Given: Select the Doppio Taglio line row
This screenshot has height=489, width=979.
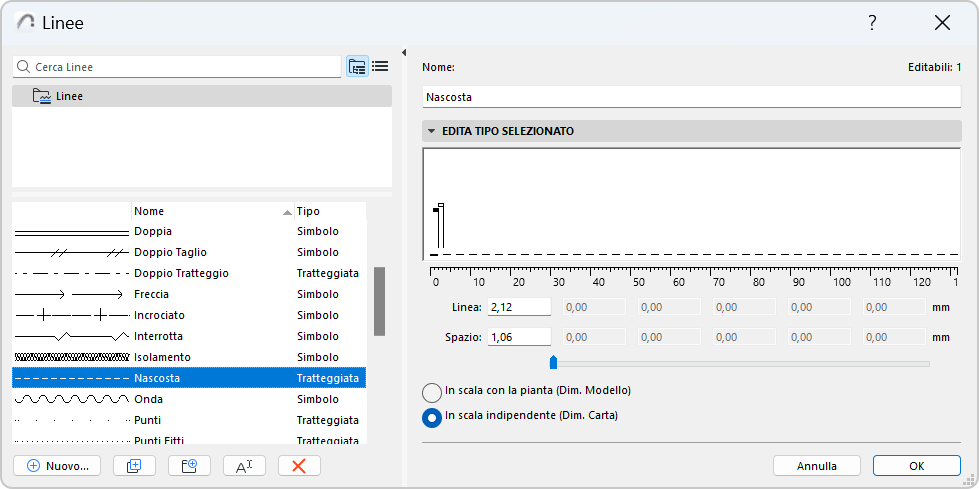Looking at the screenshot, I should coord(189,252).
